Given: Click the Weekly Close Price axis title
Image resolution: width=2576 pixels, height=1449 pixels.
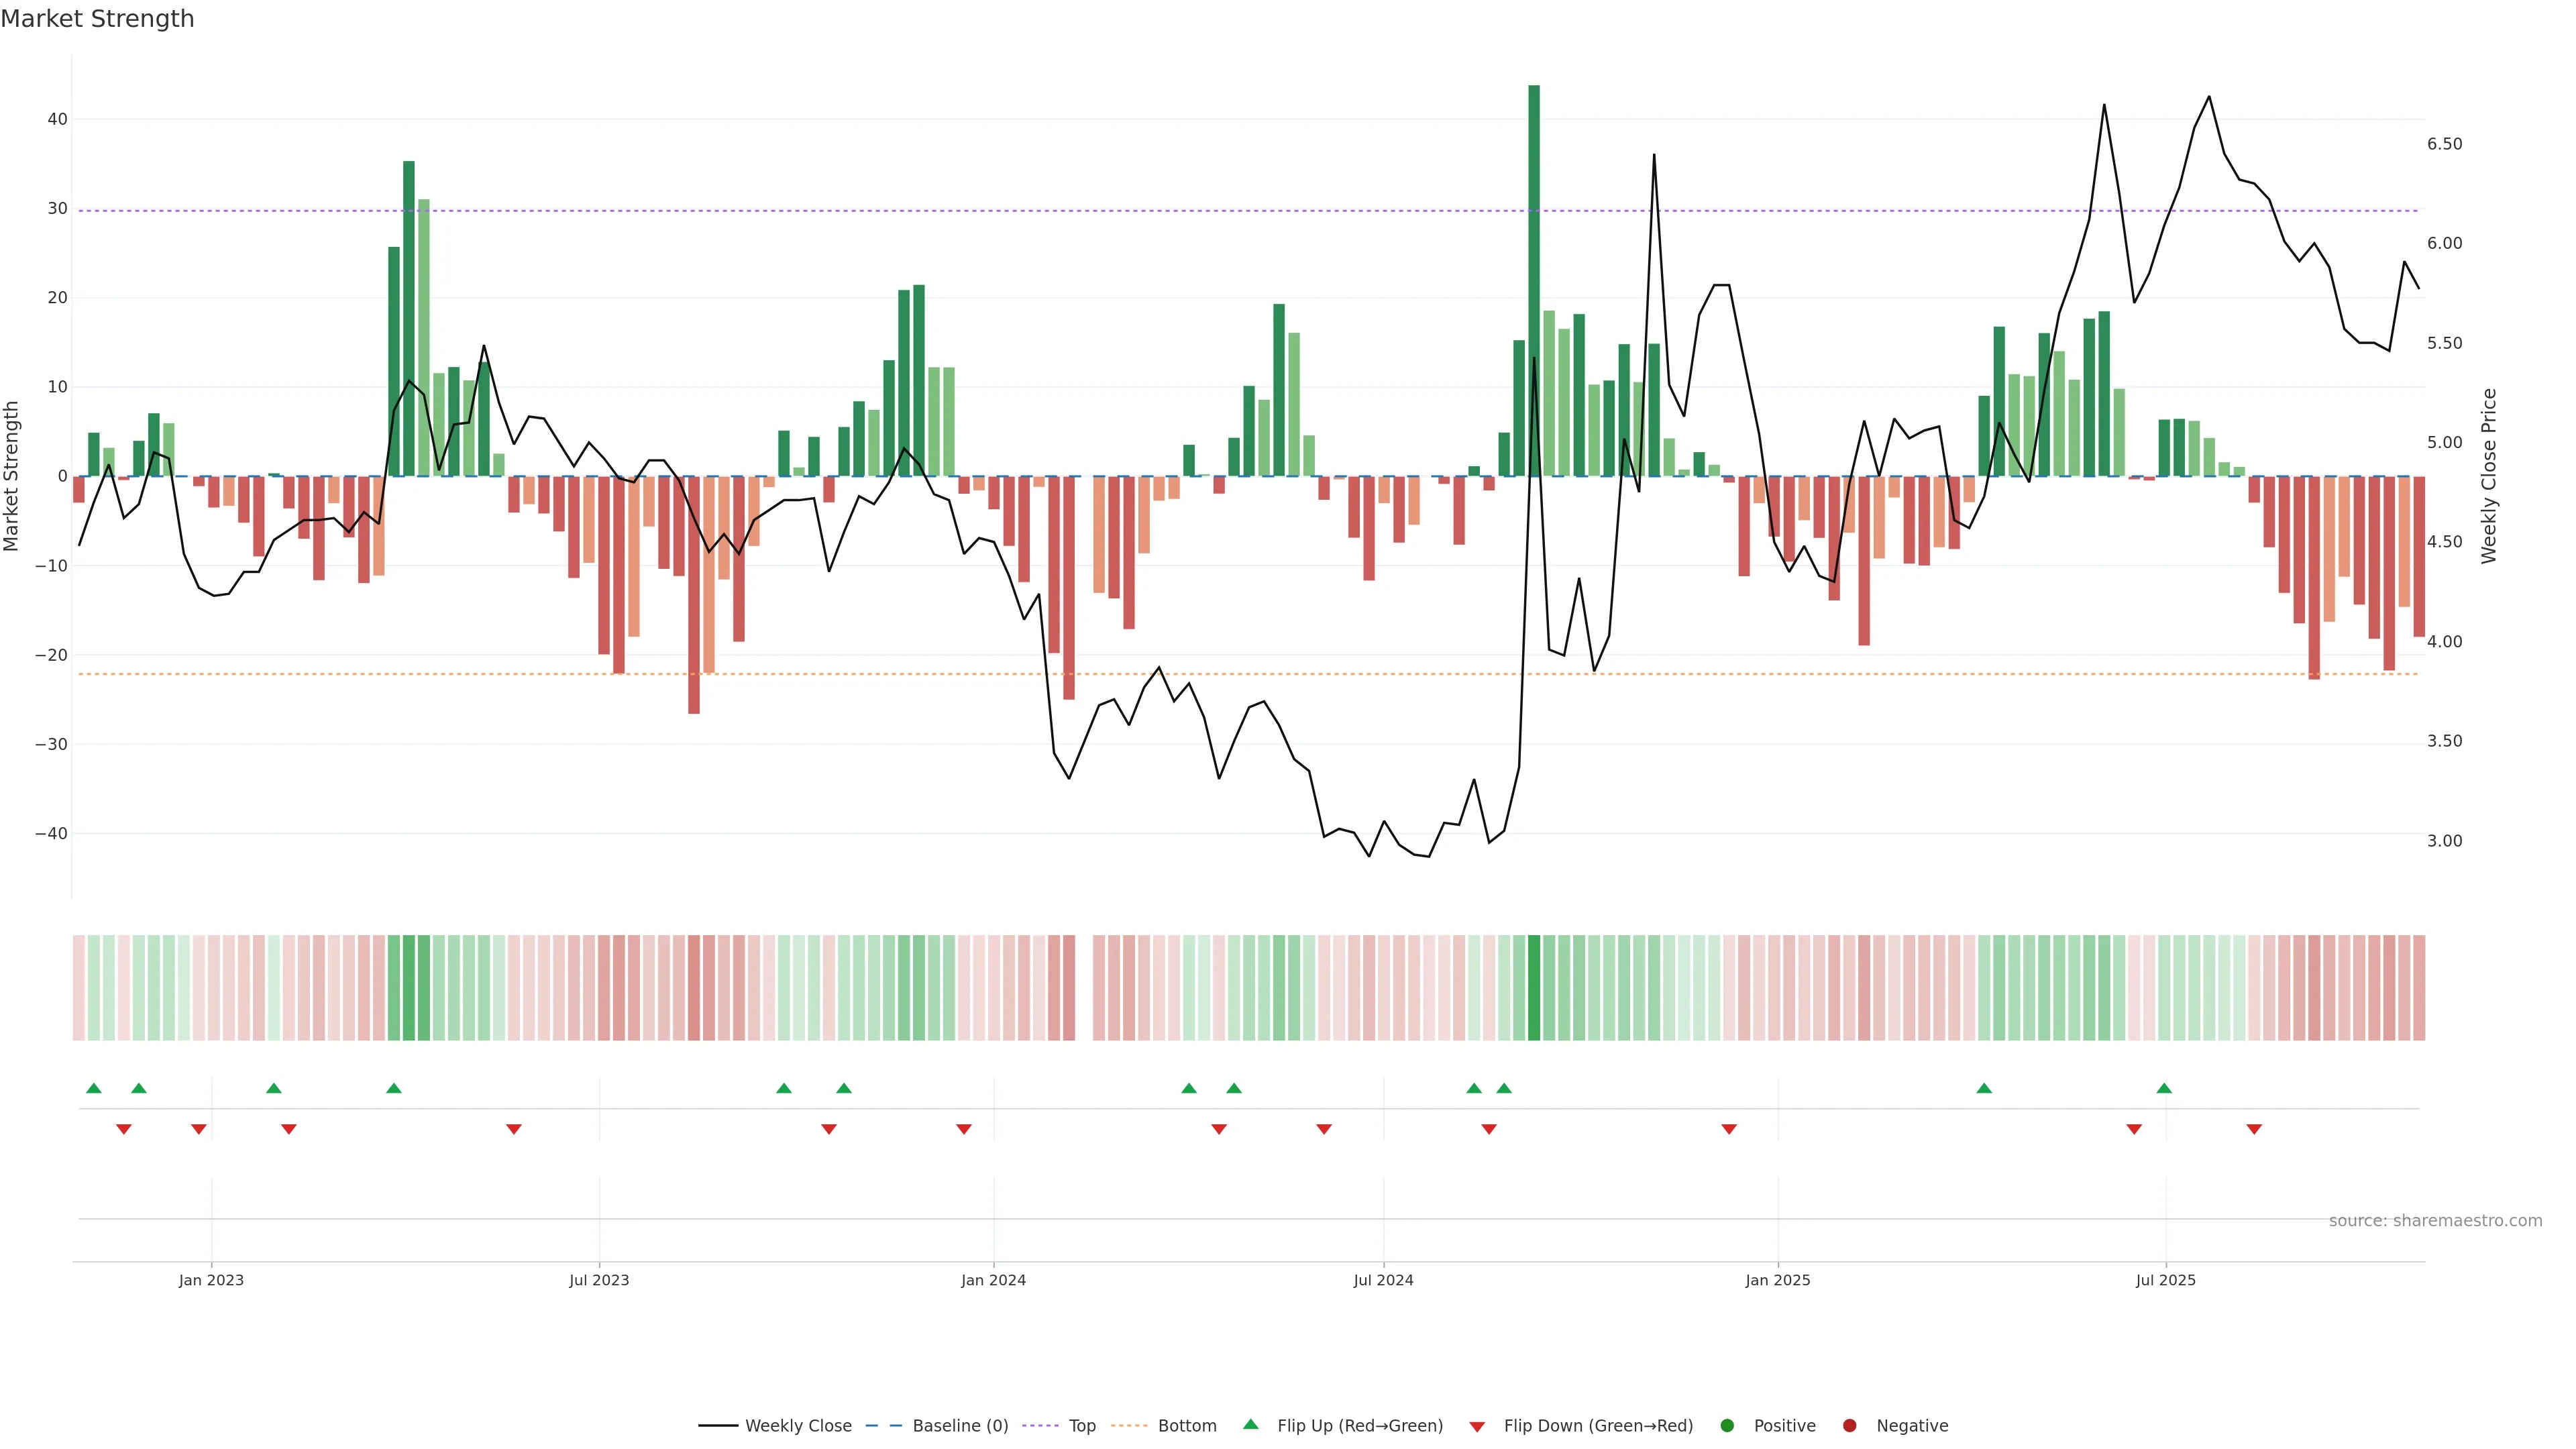Looking at the screenshot, I should [x=2489, y=476].
